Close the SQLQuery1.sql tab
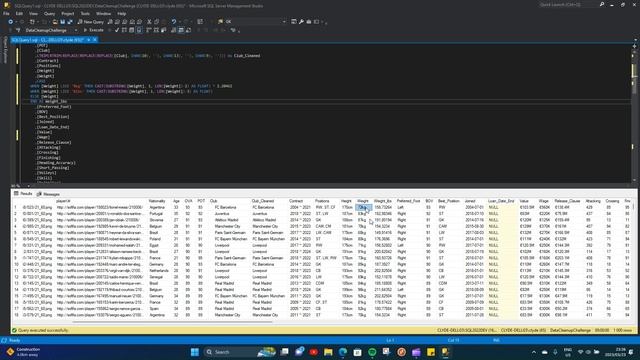Image resolution: width=640 pixels, height=360 pixels. tap(95, 40)
